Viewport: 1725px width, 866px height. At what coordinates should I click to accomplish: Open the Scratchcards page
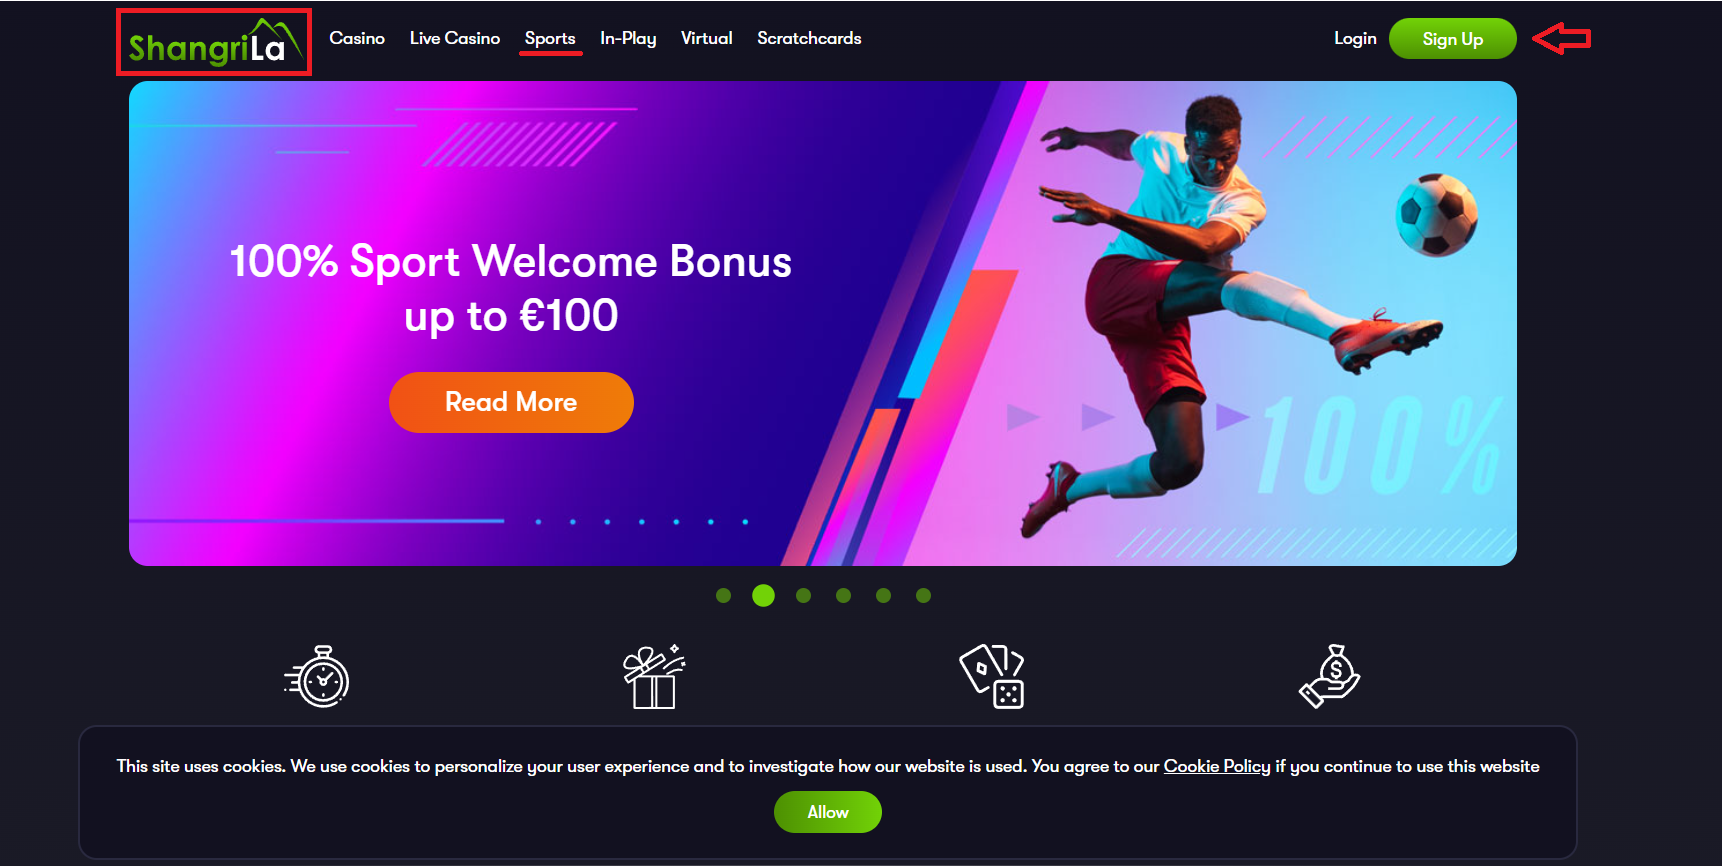pyautogui.click(x=809, y=38)
